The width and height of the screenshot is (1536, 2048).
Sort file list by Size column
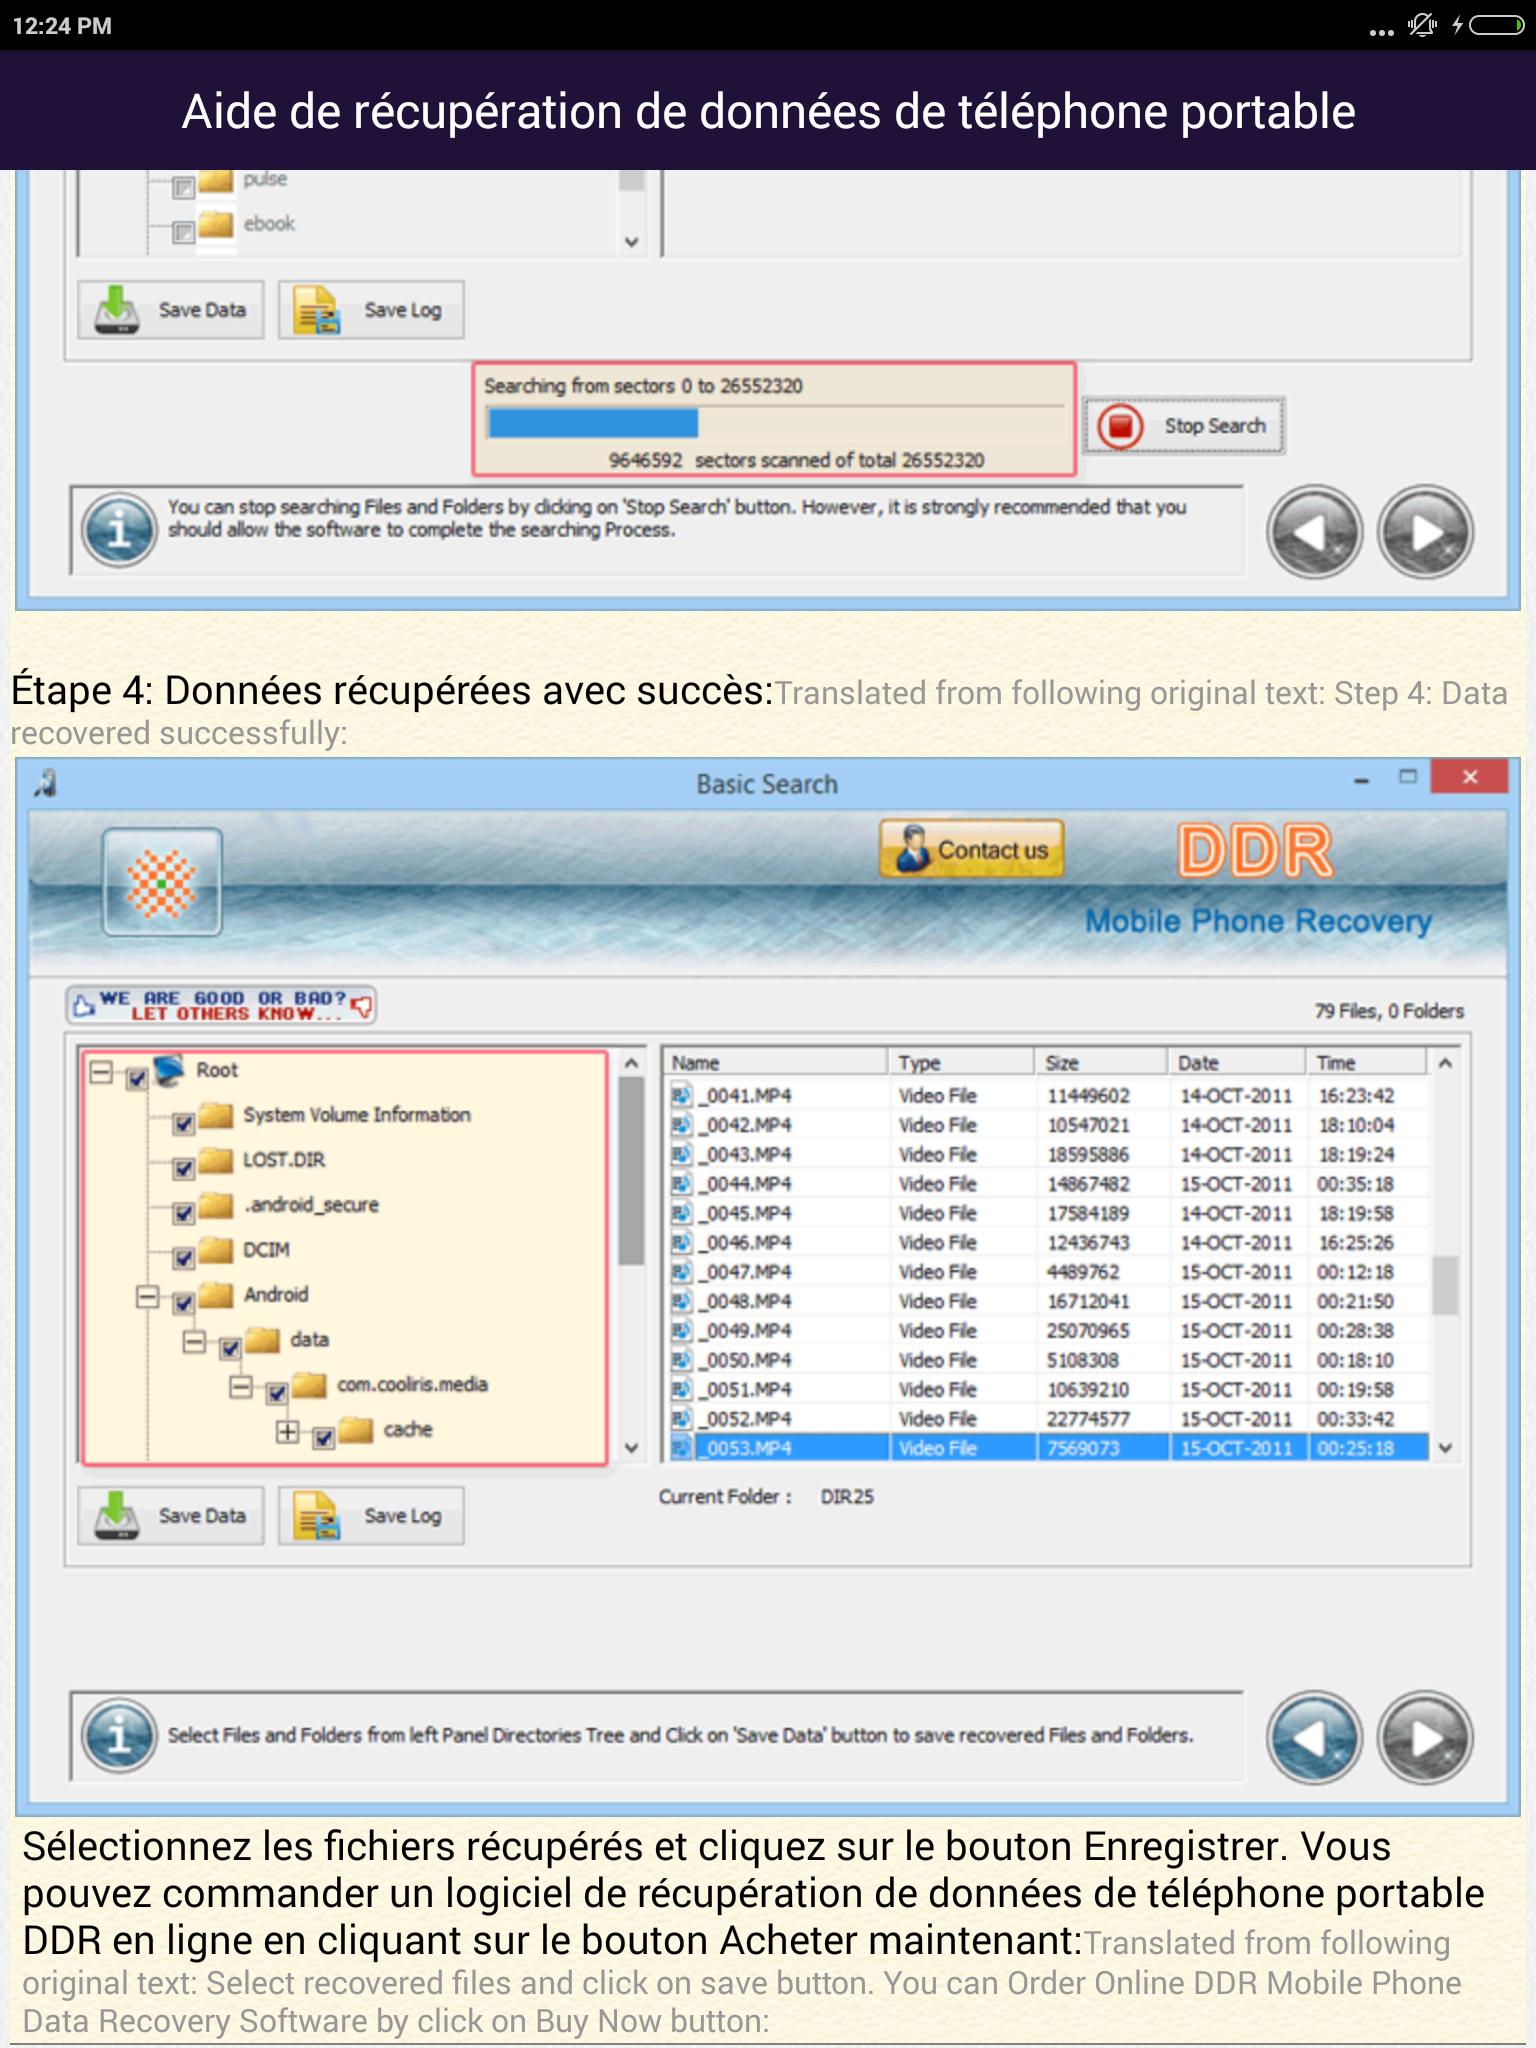1101,1062
